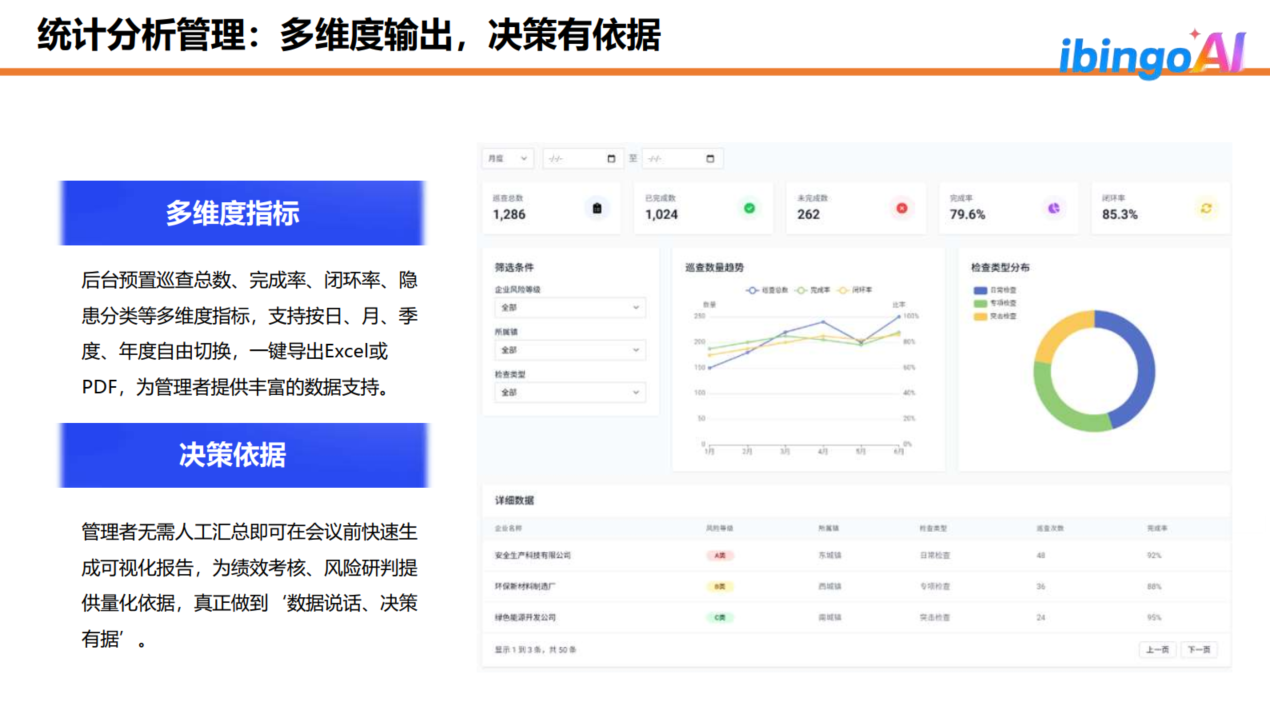The width and height of the screenshot is (1270, 705).
Task: Toggle 巡查总数 series in chart legend
Action: coord(768,290)
